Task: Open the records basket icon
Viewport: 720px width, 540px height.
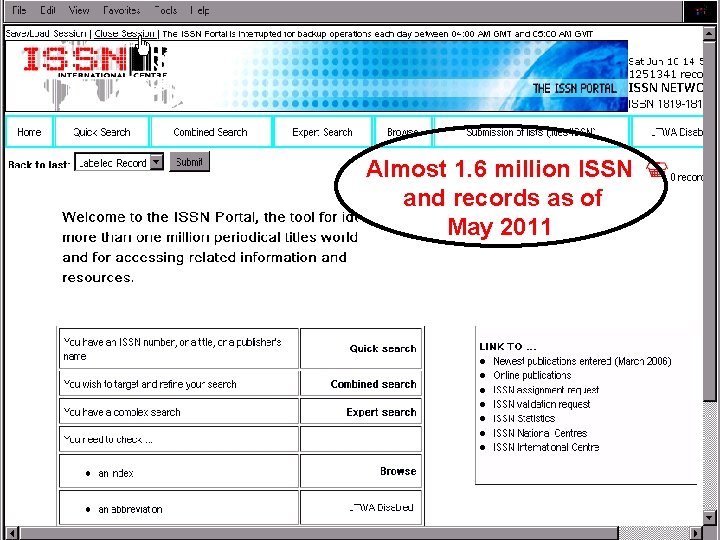Action: pos(657,170)
